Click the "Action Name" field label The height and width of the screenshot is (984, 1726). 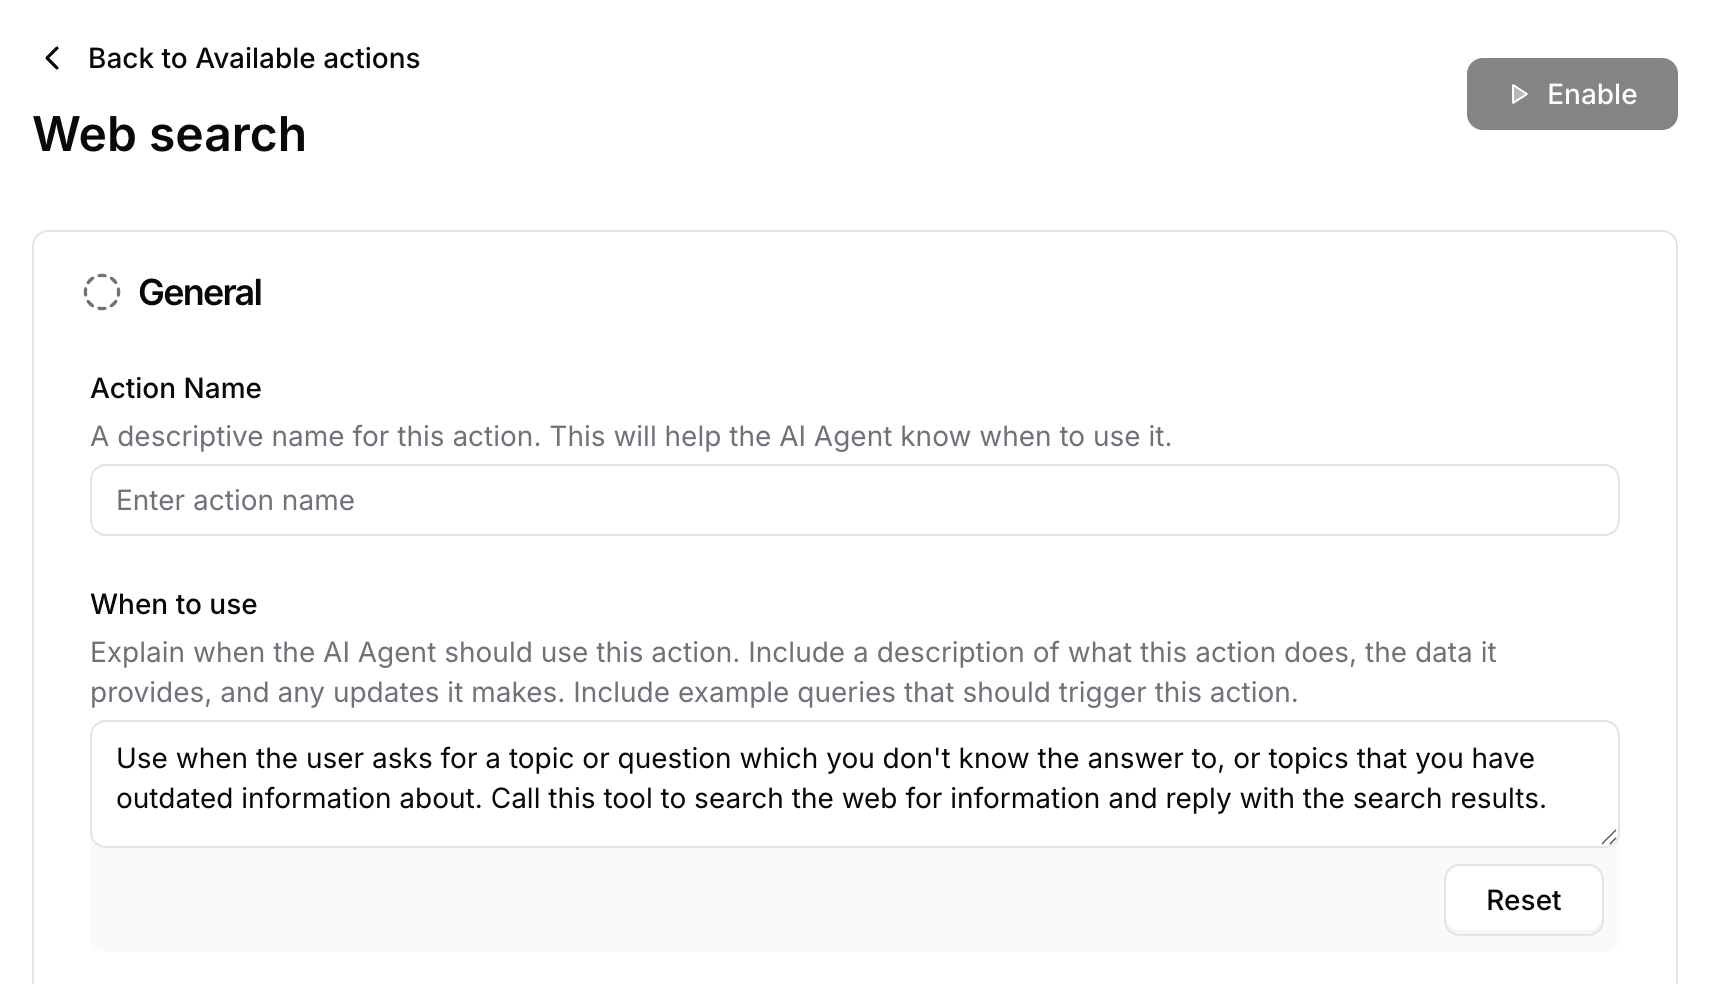176,388
